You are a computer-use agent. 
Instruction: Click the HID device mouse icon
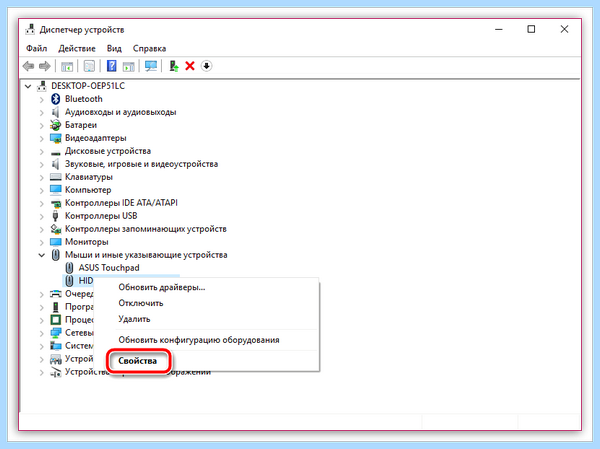69,281
